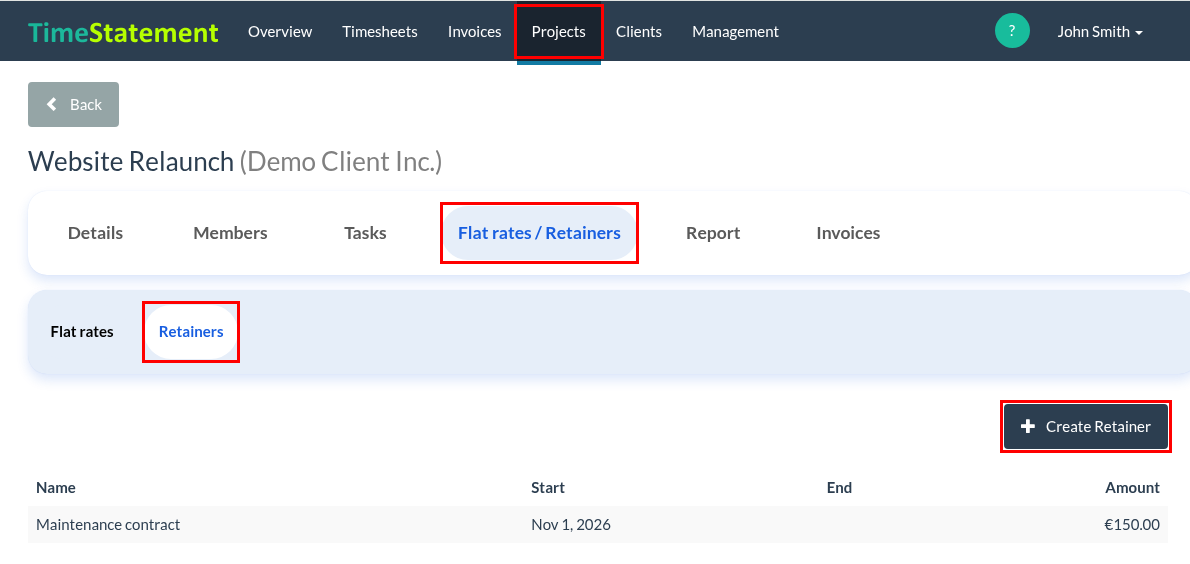Viewport: 1190px width, 564px height.
Task: Select the Retainers sub-tab
Action: coord(191,332)
